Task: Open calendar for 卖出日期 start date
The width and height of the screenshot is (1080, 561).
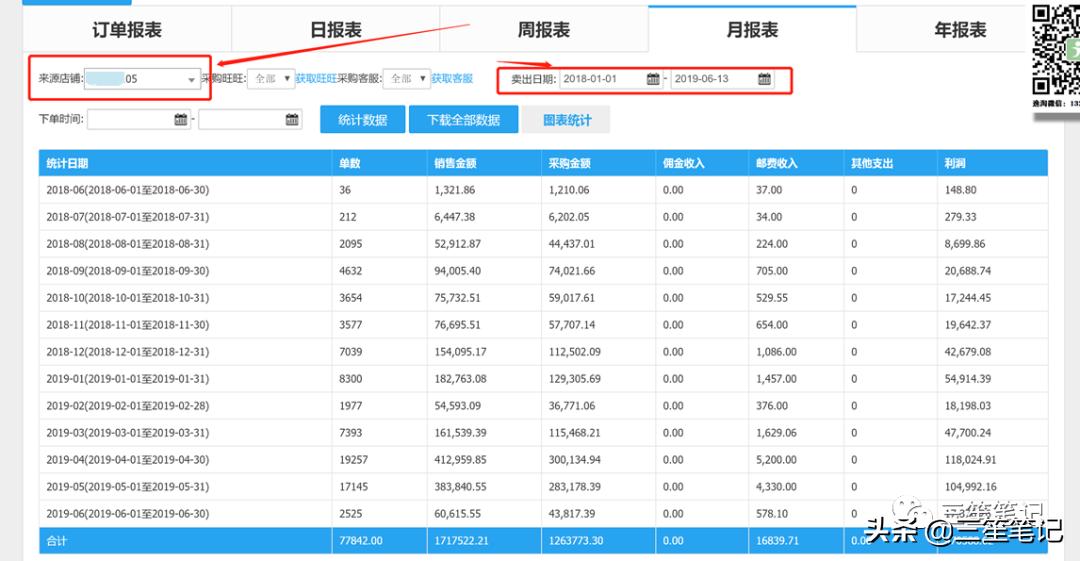Action: pos(653,79)
